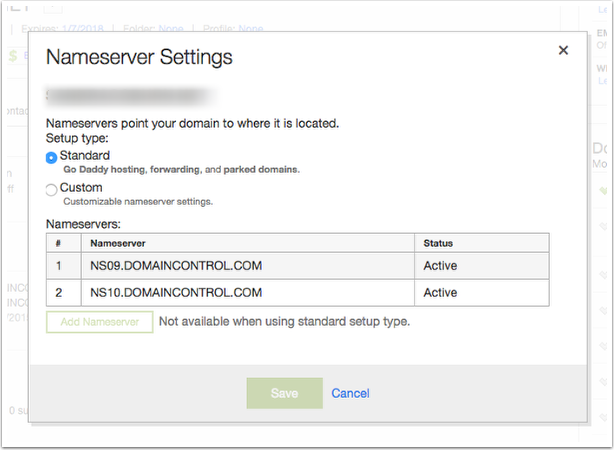Click Profile None link in background page
Viewport: 614px width, 450px height.
251,28
